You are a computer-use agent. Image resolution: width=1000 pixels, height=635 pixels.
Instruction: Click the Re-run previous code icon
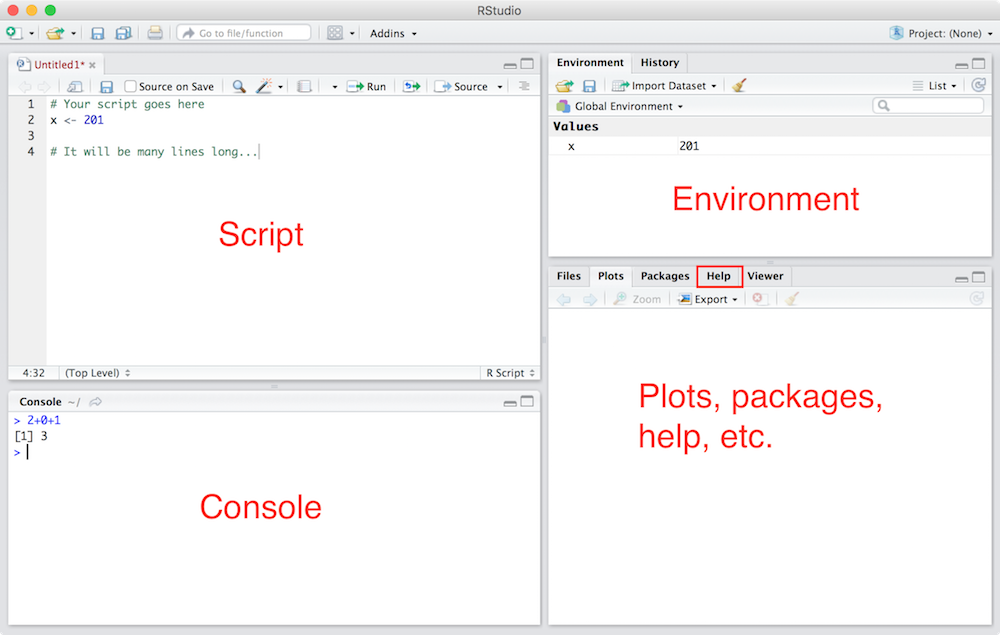411,87
